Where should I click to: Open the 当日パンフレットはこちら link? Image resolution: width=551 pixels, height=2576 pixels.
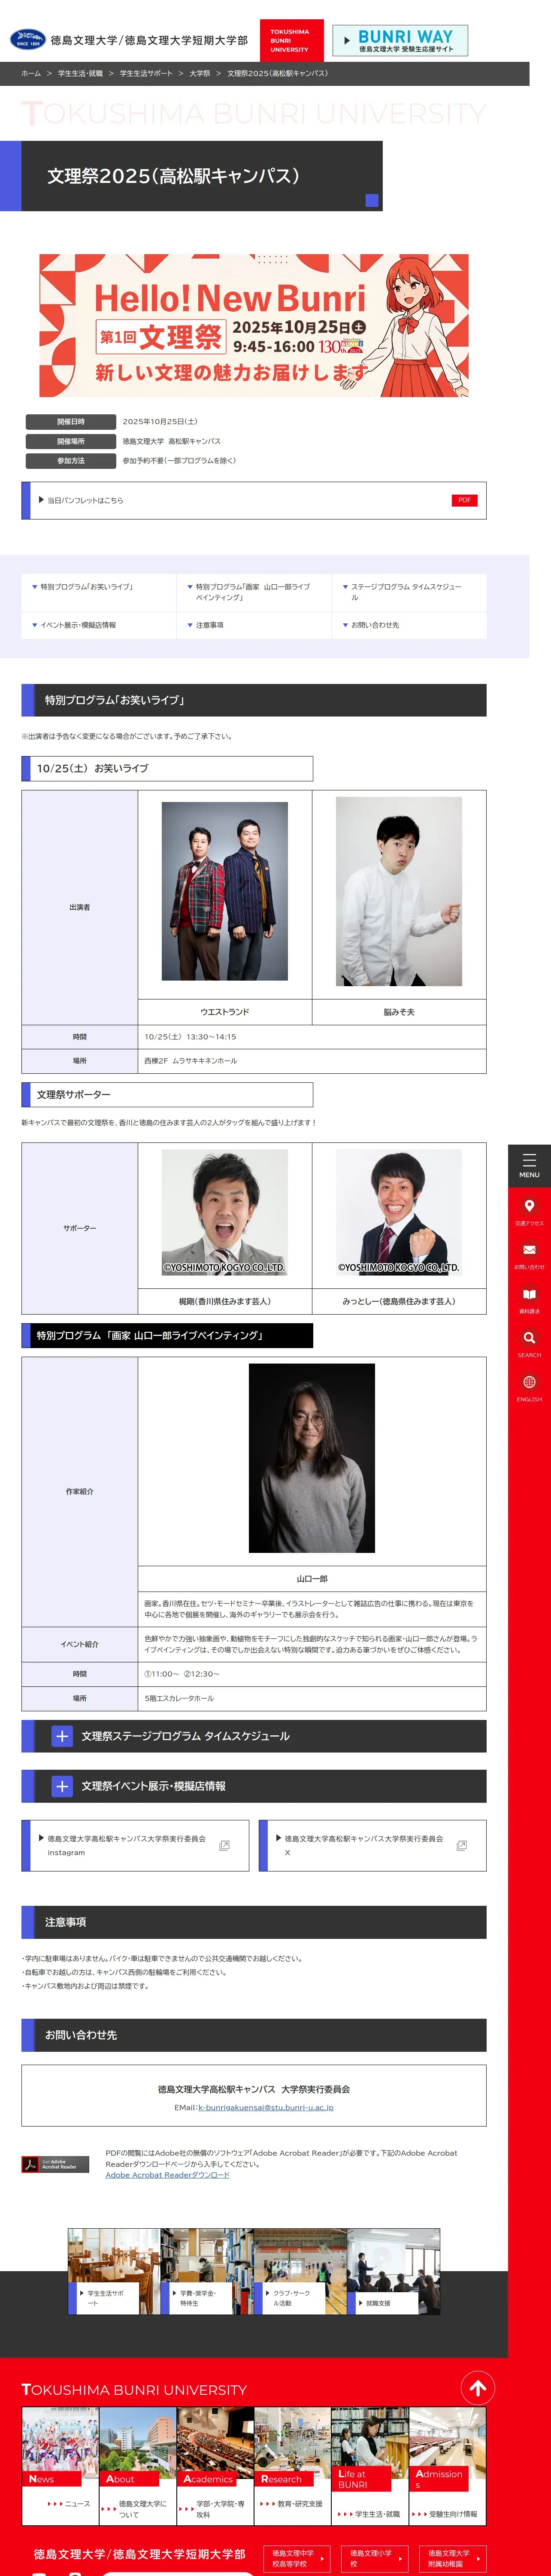tap(254, 500)
